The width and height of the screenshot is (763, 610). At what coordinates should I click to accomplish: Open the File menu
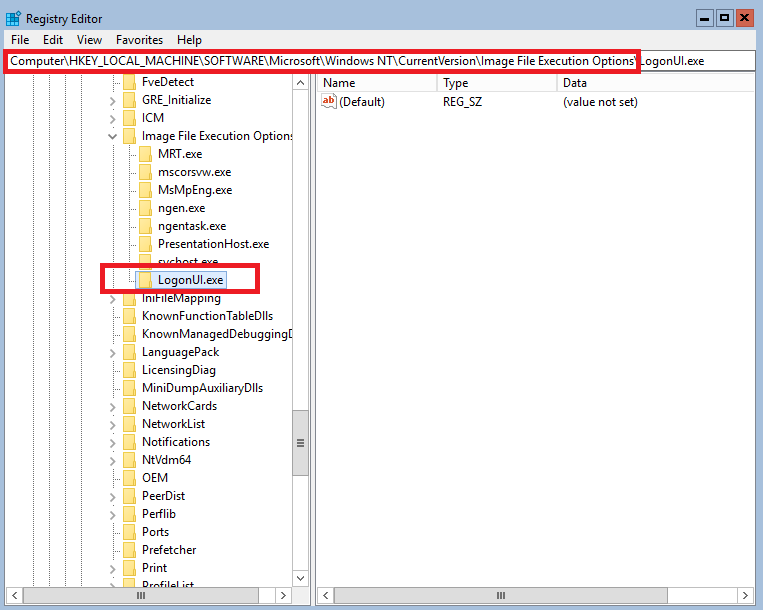20,40
